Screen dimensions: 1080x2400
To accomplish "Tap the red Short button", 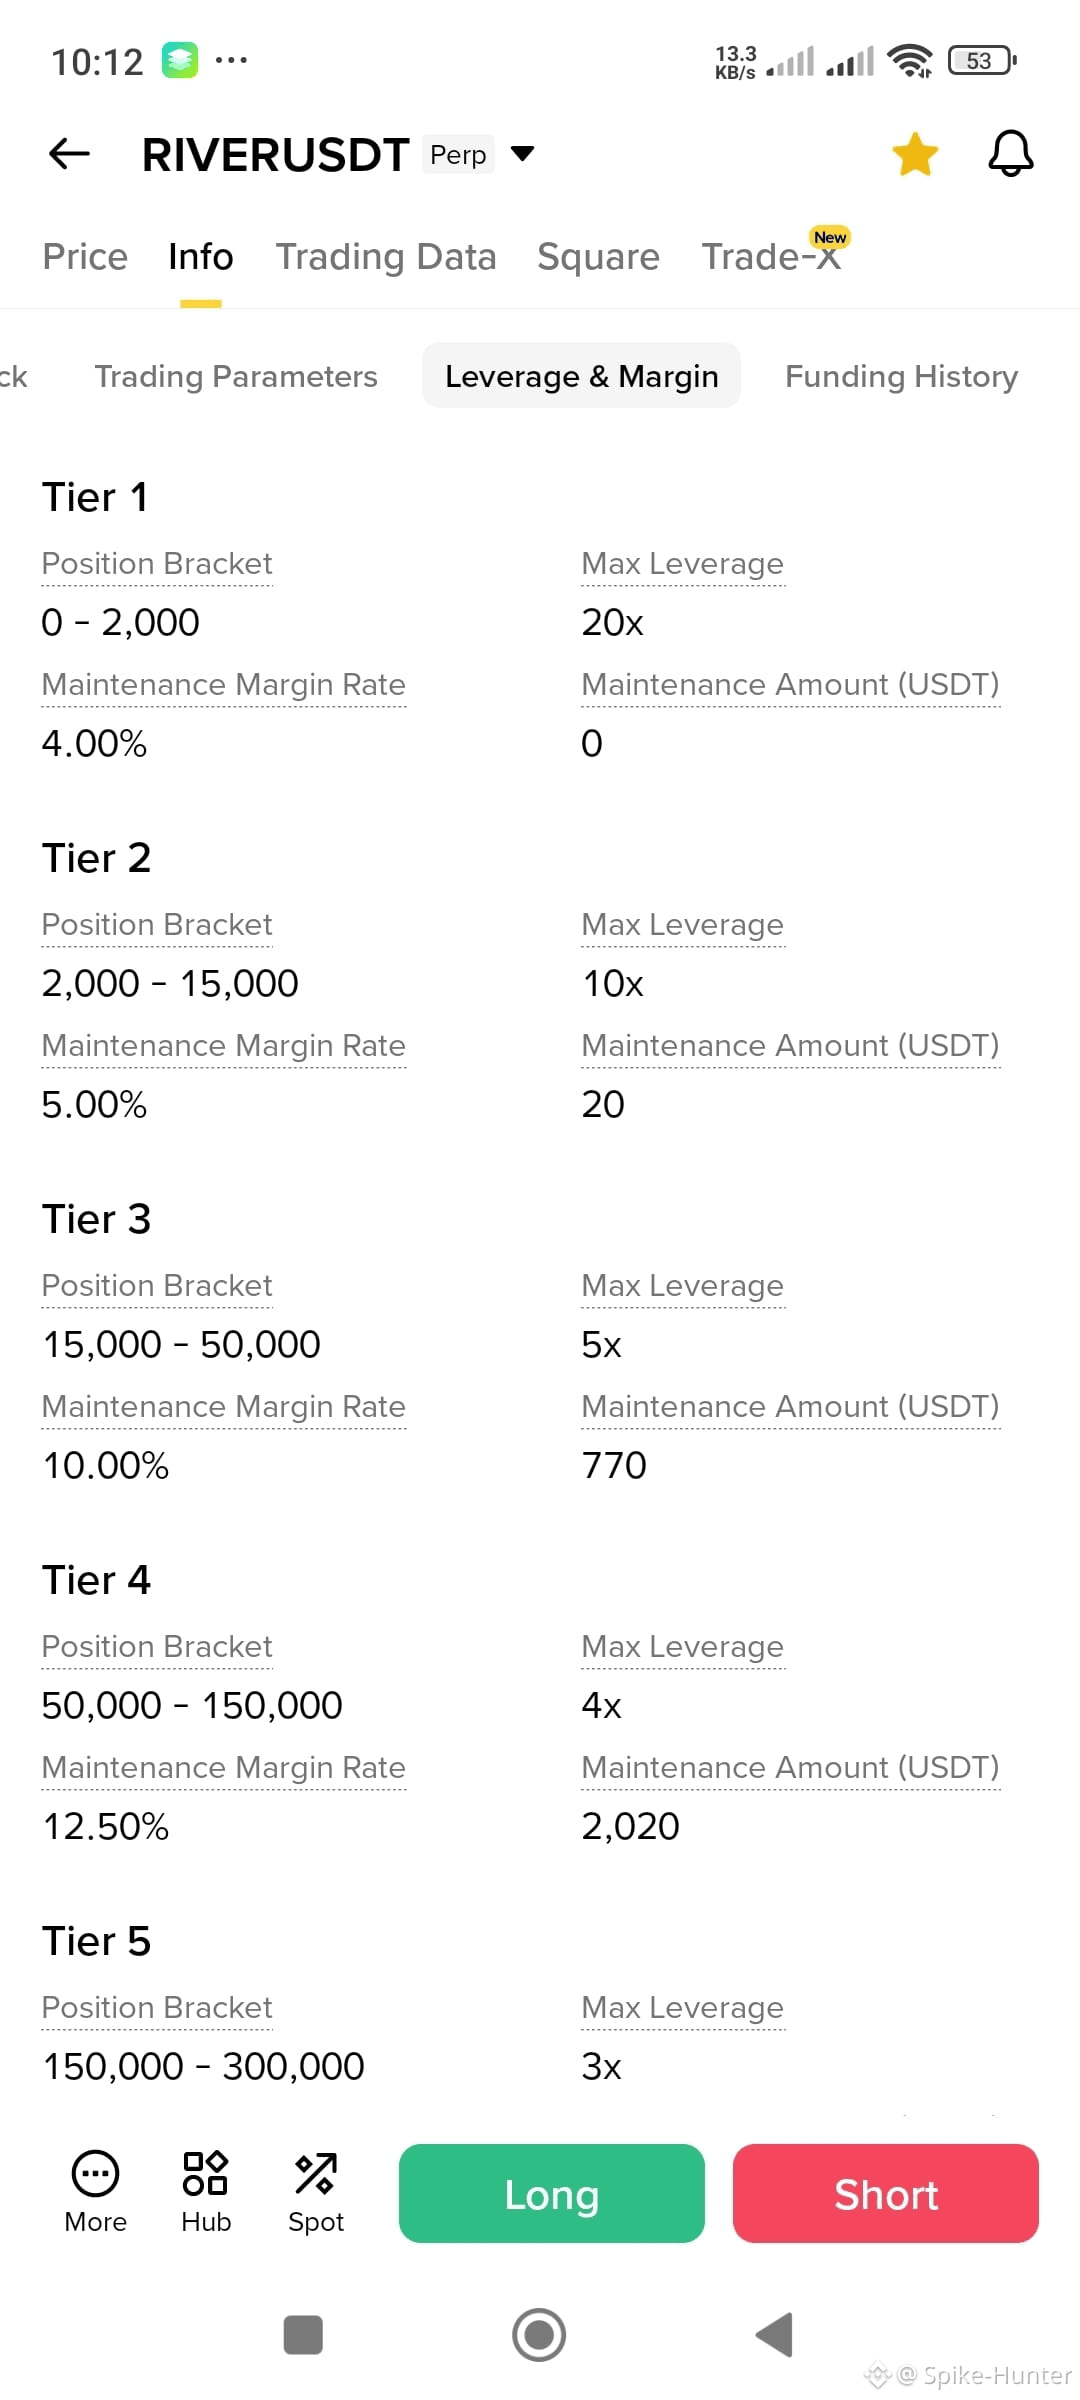I will coord(886,2194).
